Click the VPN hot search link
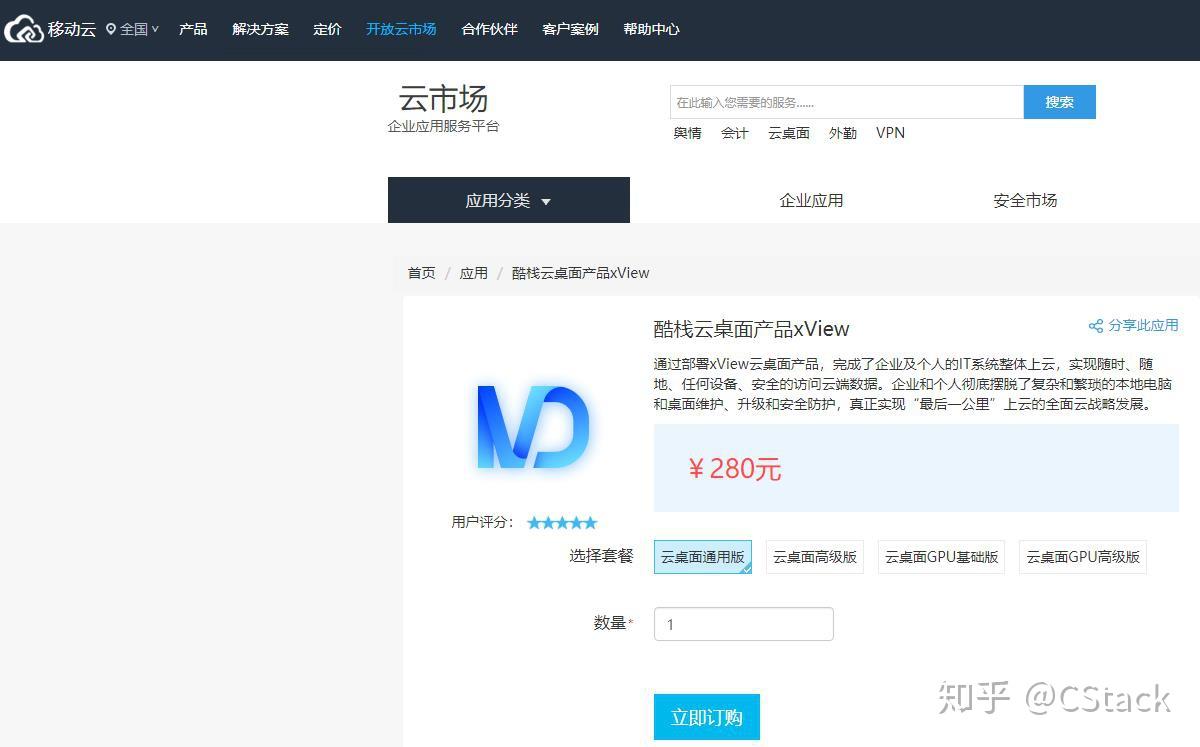This screenshot has width=1200, height=747. (x=890, y=132)
